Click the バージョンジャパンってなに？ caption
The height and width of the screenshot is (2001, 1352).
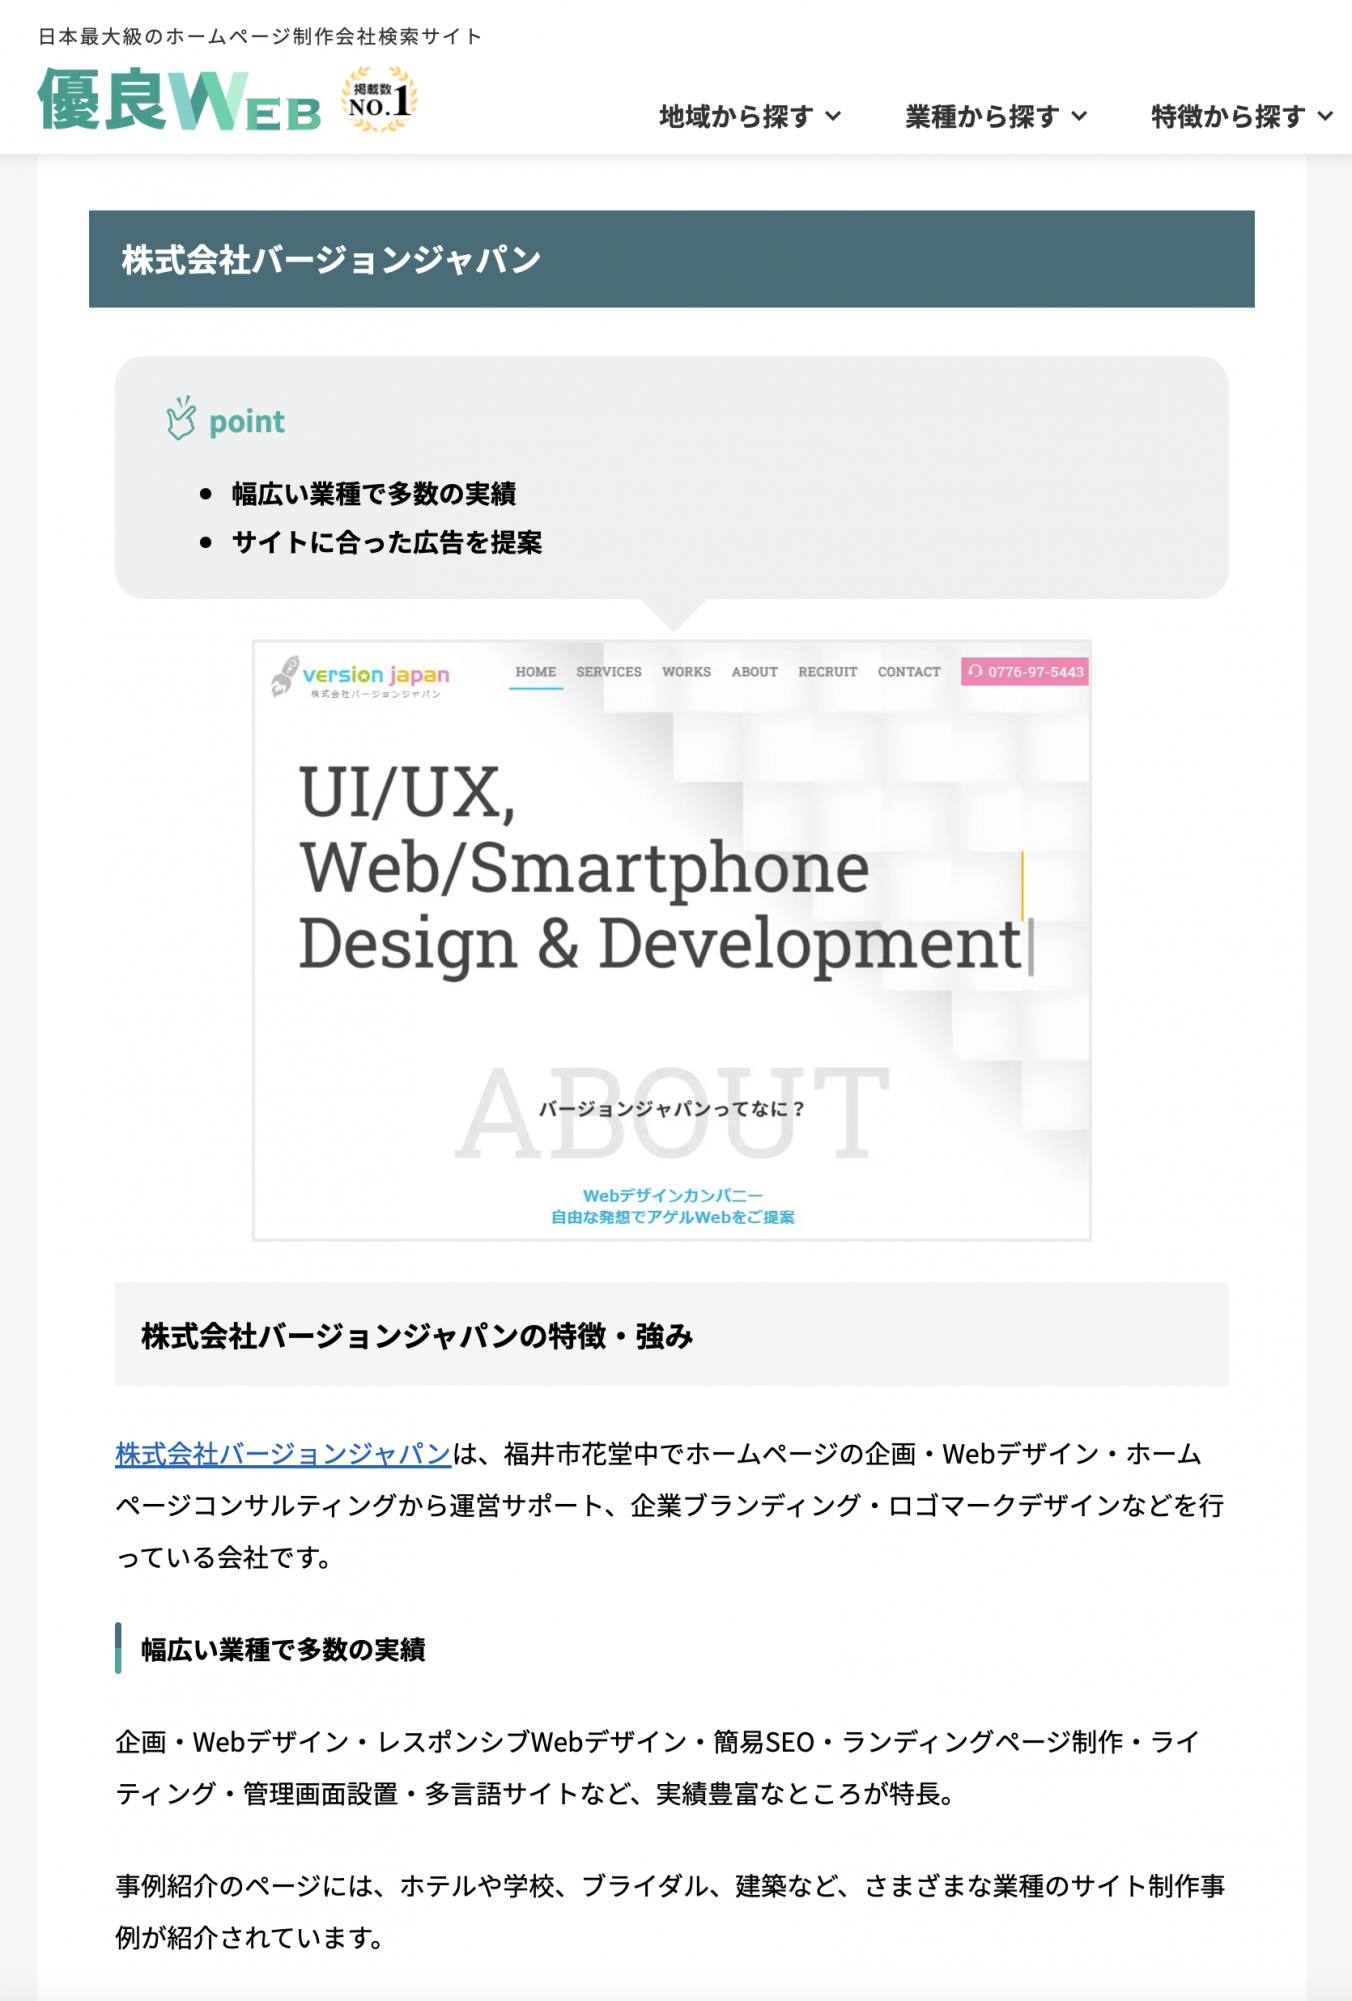pyautogui.click(x=672, y=1109)
